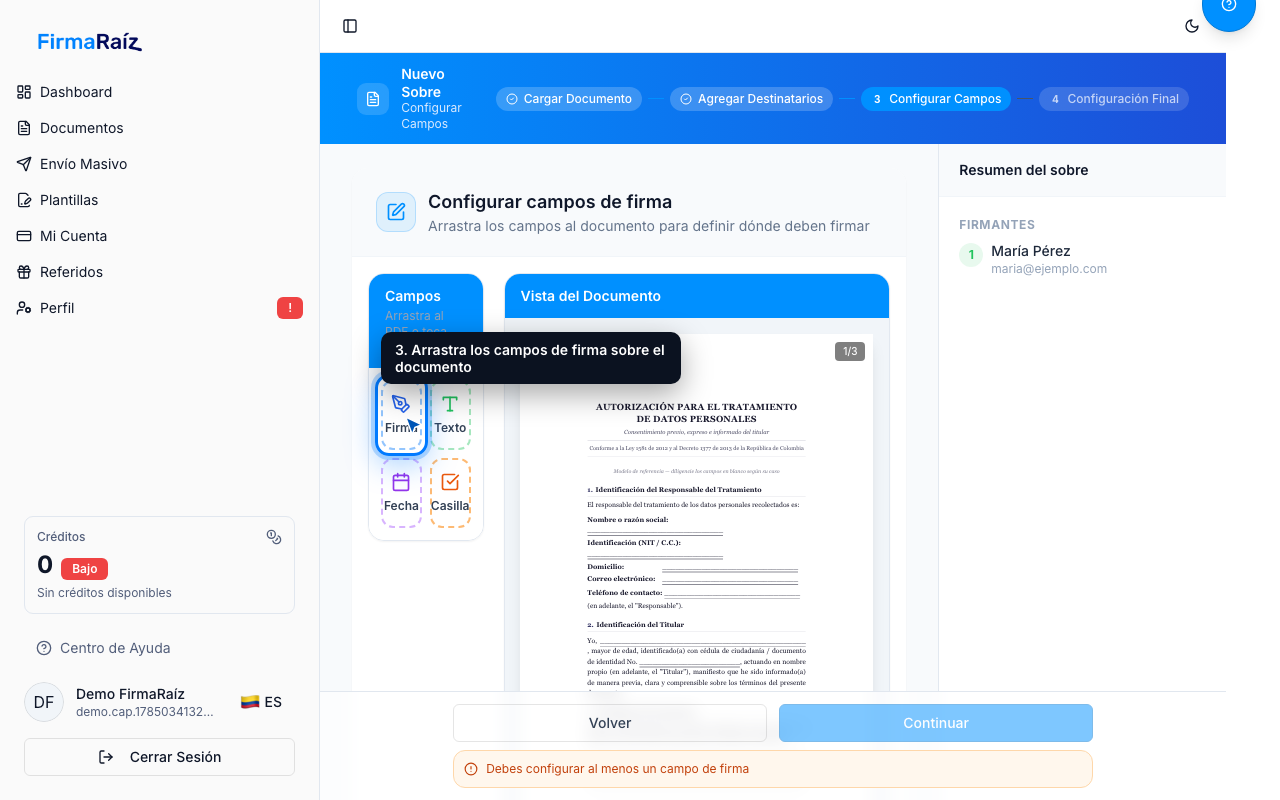The height and width of the screenshot is (800, 1280).
Task: Click signer number 1 green badge
Action: pos(971,255)
